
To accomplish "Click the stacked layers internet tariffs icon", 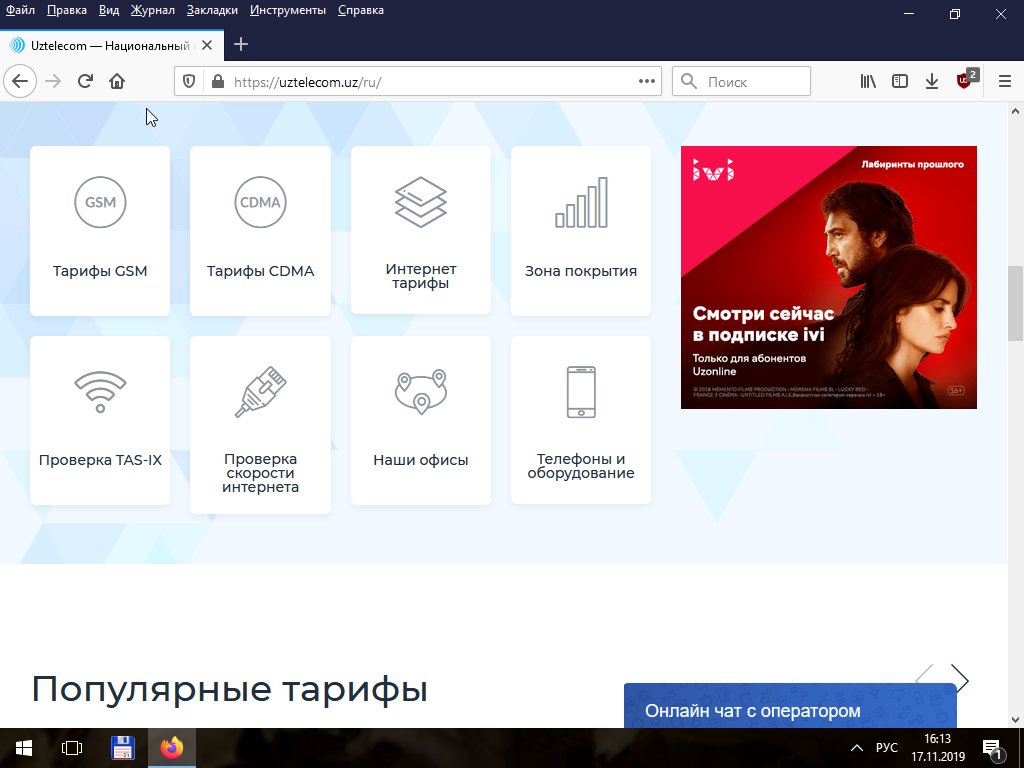I will 421,202.
